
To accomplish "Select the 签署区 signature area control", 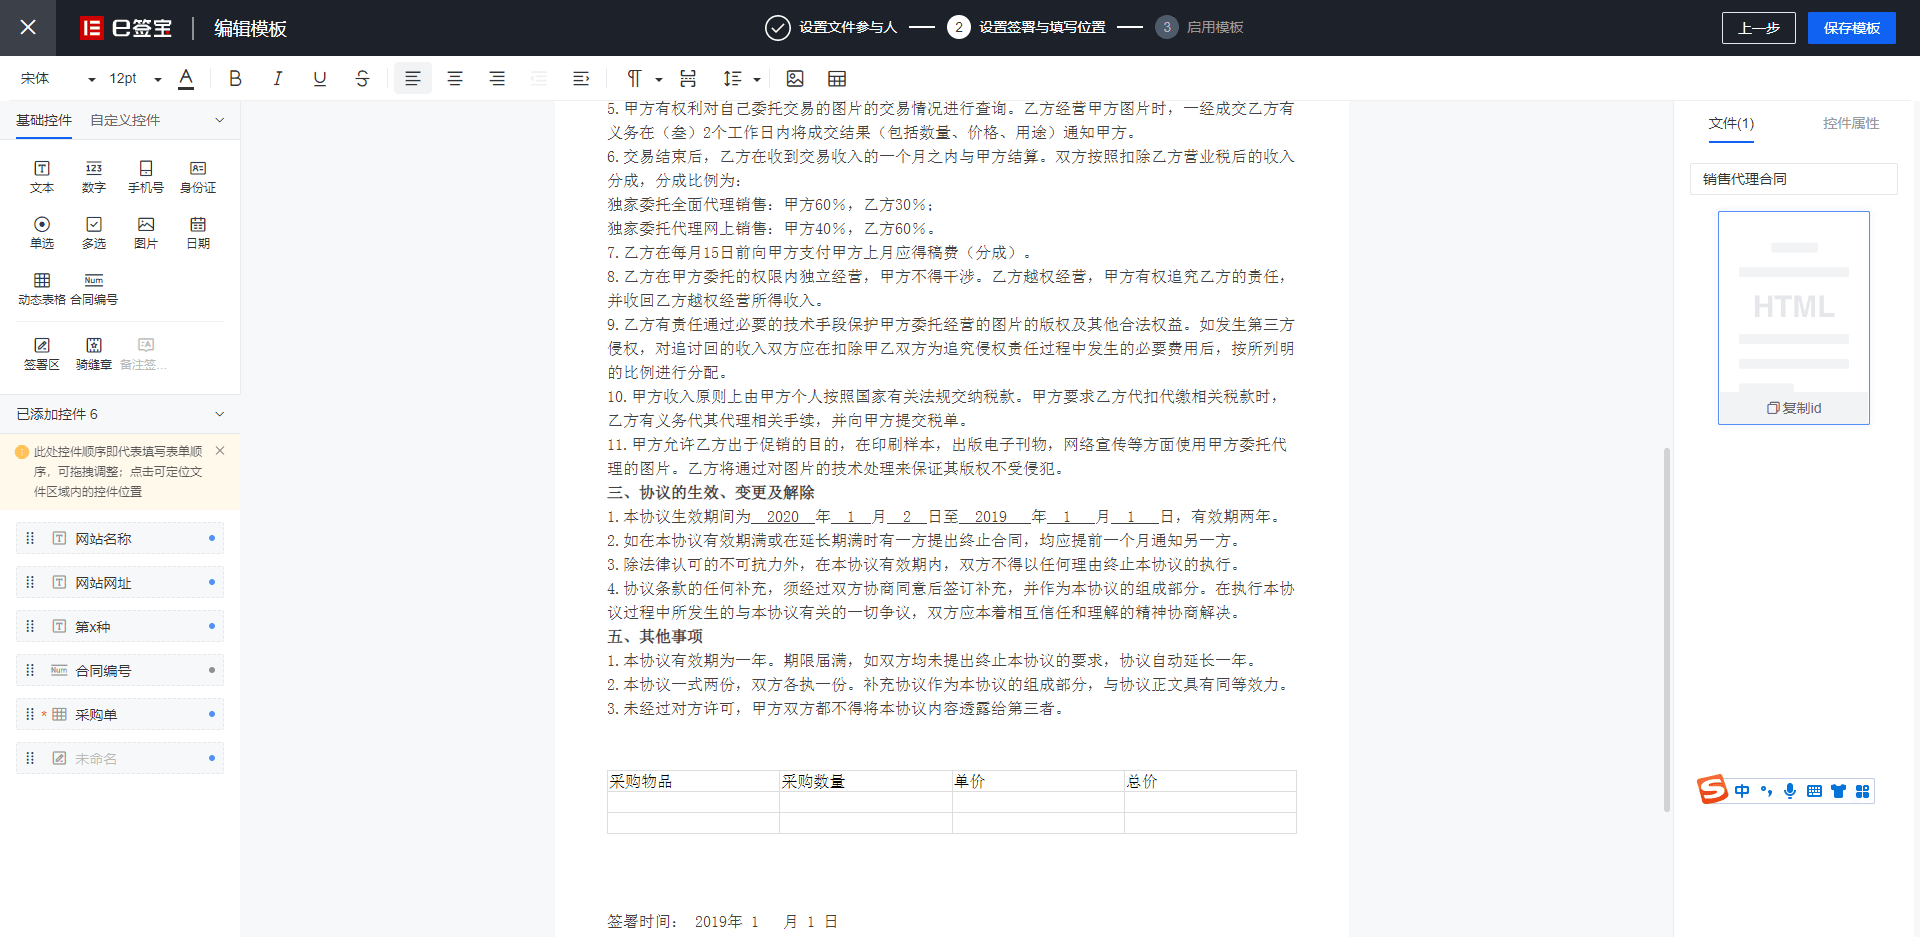I will (42, 354).
